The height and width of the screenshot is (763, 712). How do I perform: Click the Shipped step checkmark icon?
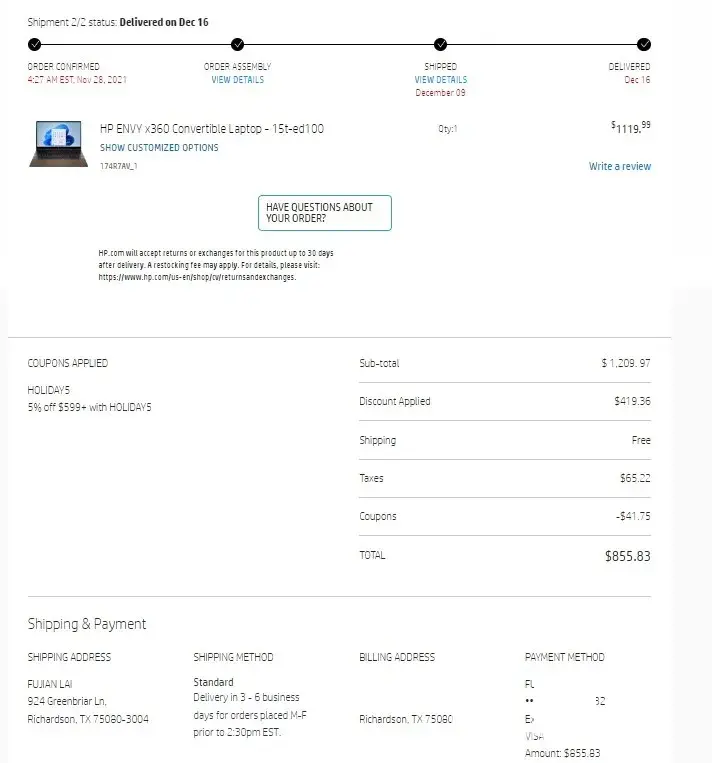click(x=440, y=44)
